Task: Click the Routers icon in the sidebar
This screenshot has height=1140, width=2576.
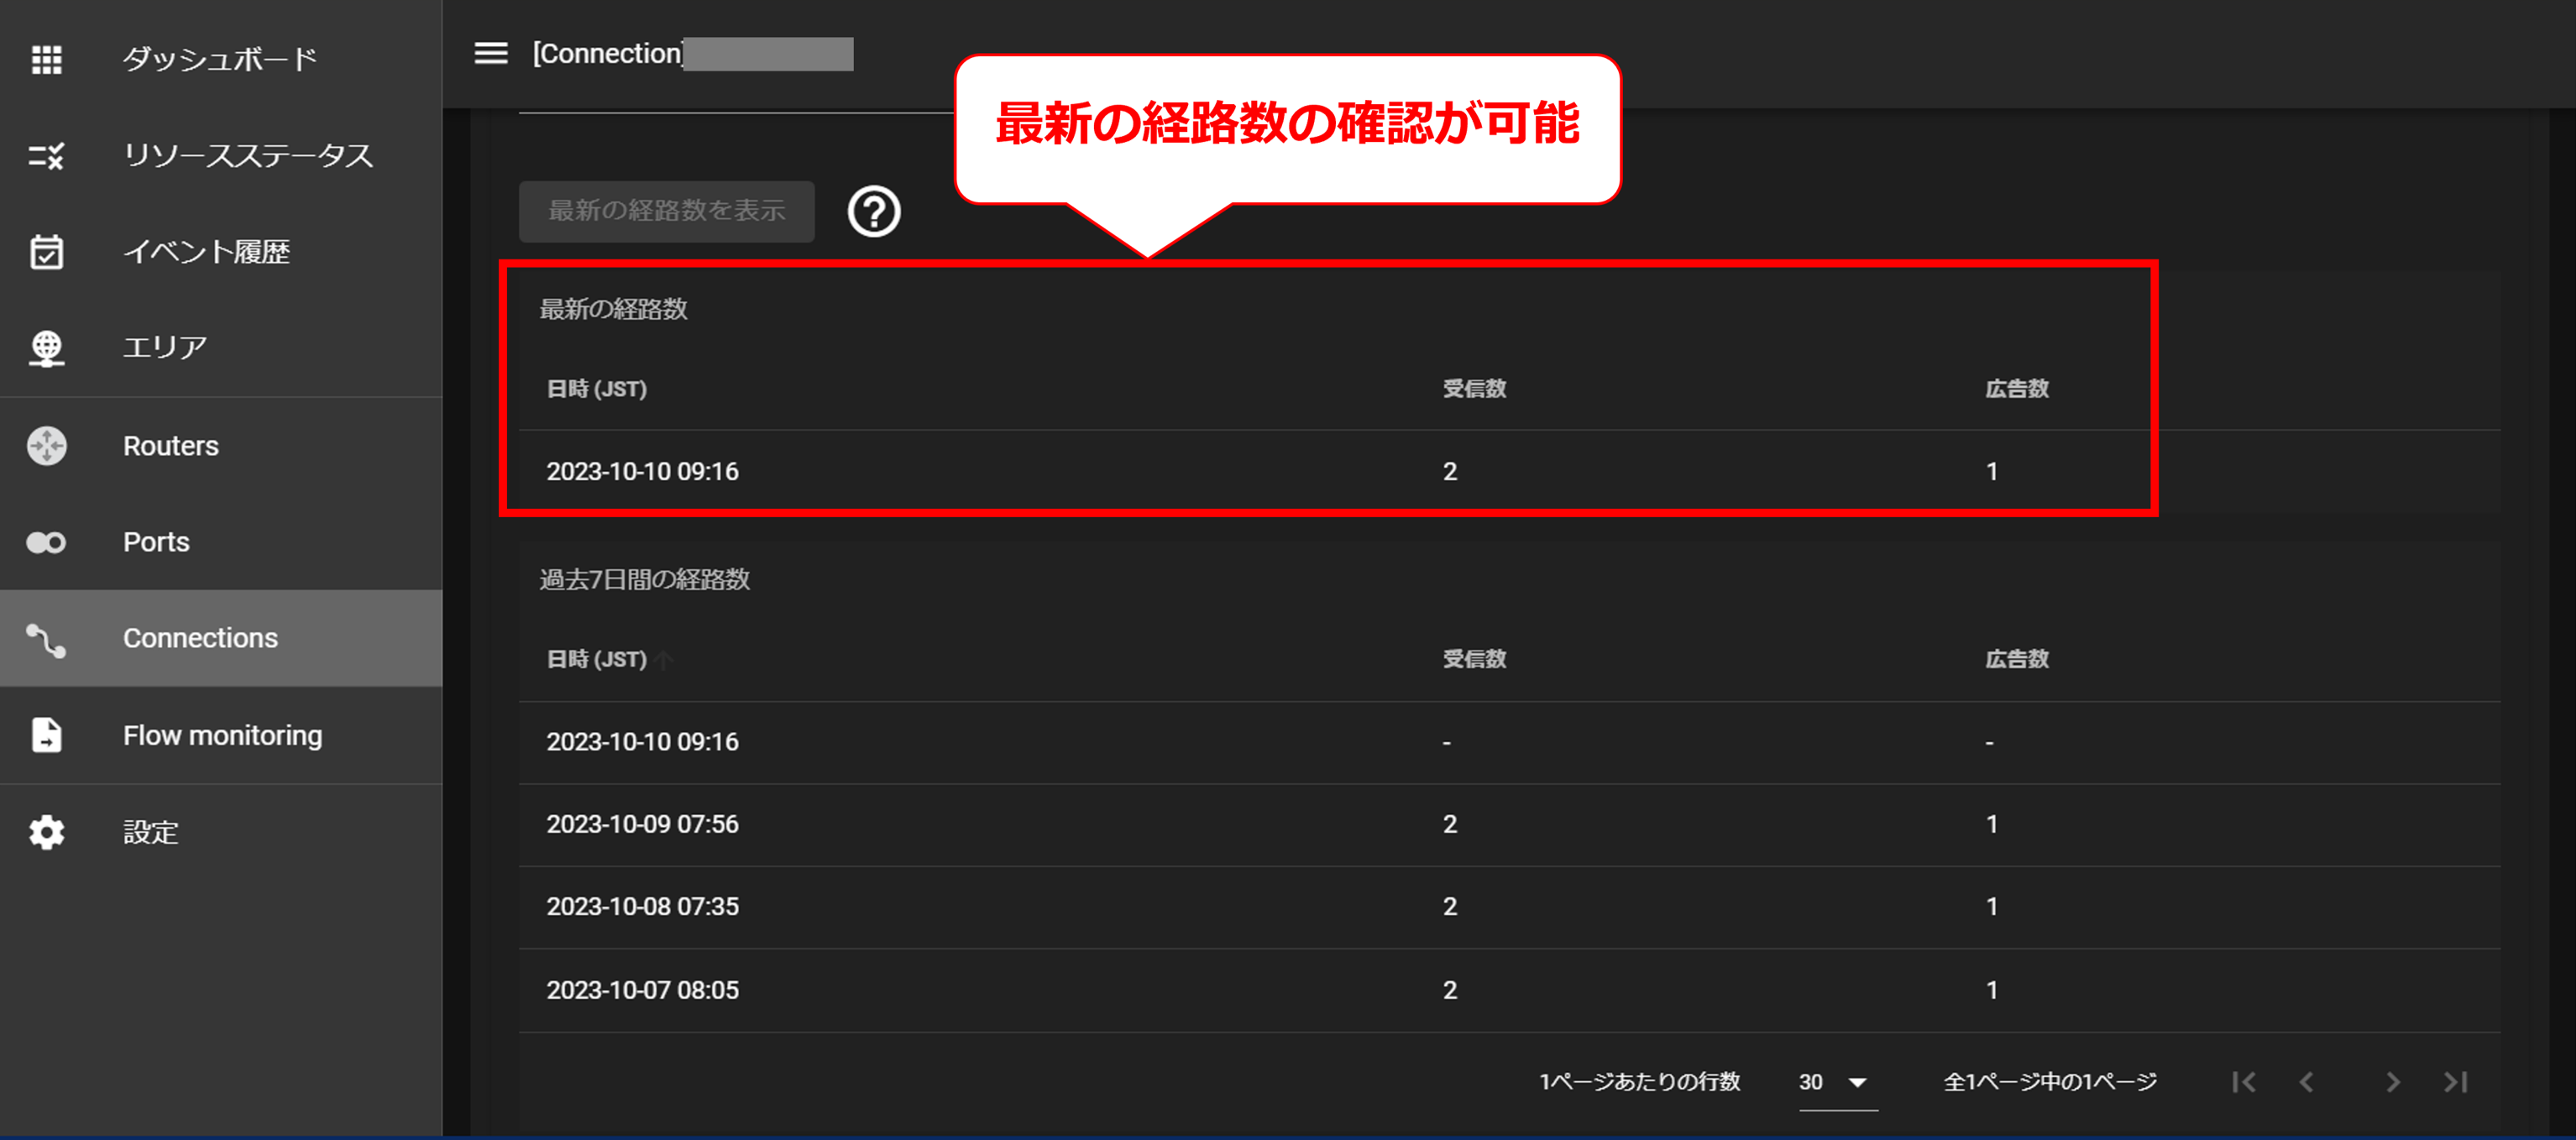Action: click(46, 446)
